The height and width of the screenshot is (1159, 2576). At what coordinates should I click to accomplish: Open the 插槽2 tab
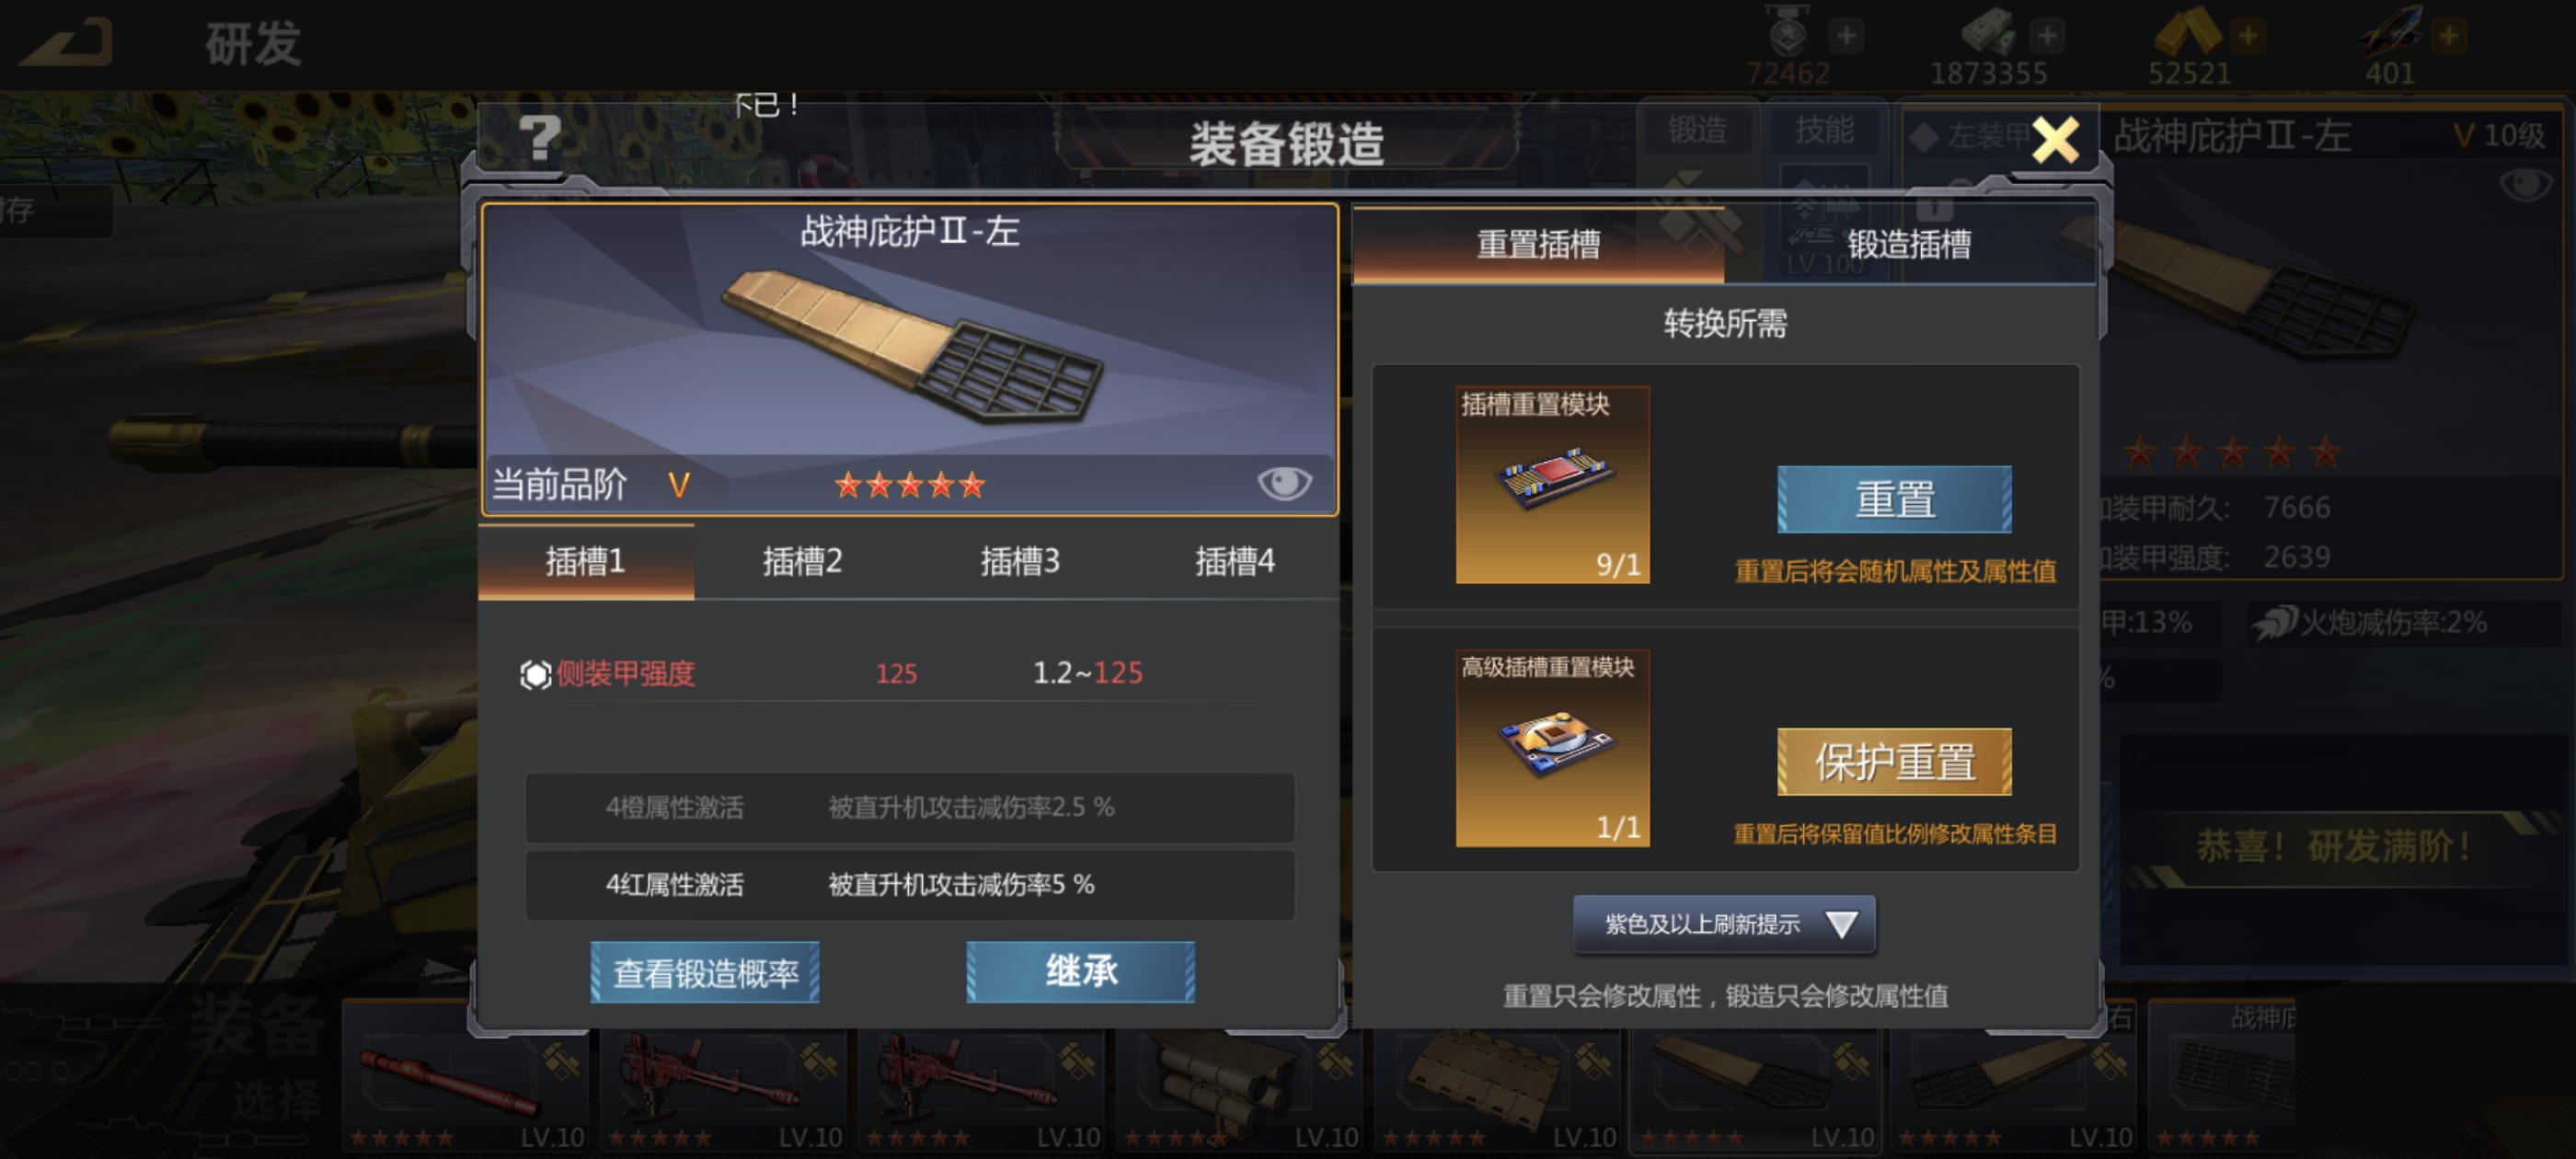(x=802, y=561)
